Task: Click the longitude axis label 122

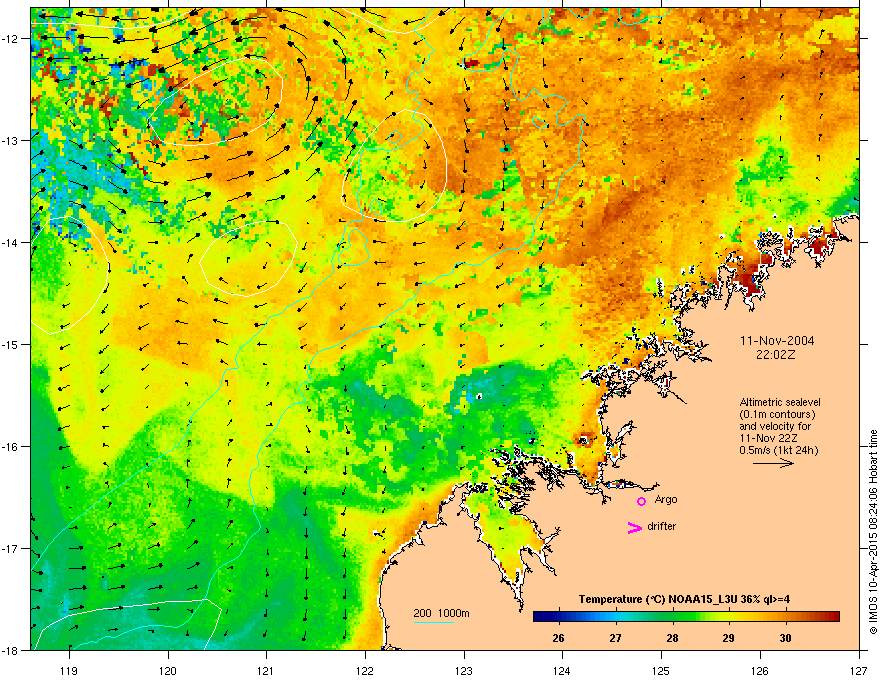Action: pyautogui.click(x=365, y=670)
